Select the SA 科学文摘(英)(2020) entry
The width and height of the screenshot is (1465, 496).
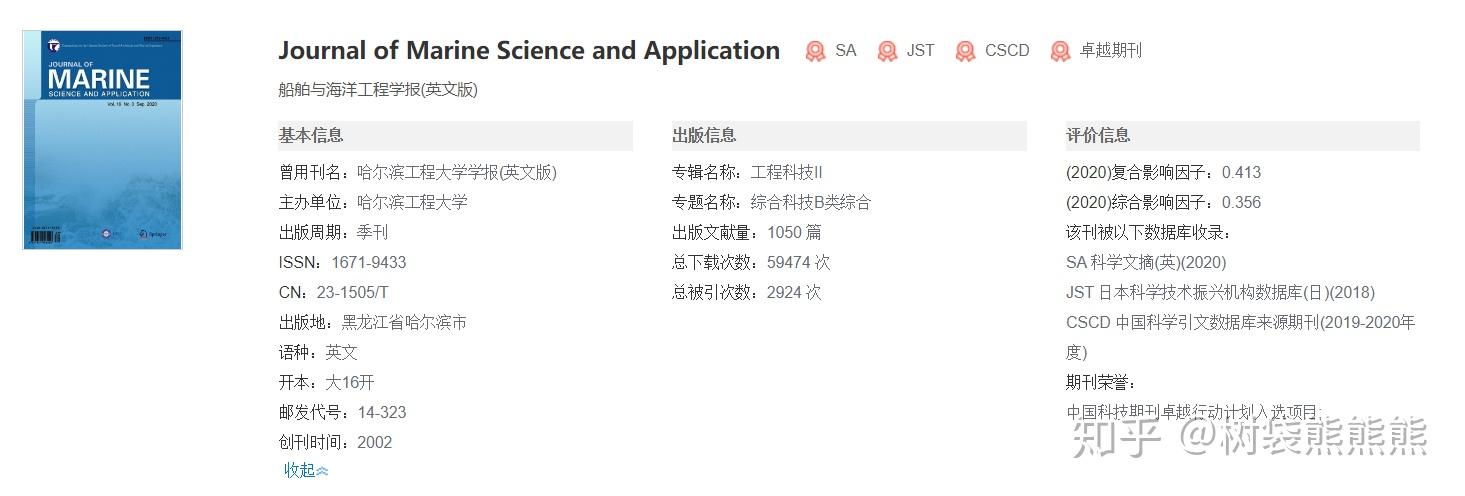(x=1146, y=262)
